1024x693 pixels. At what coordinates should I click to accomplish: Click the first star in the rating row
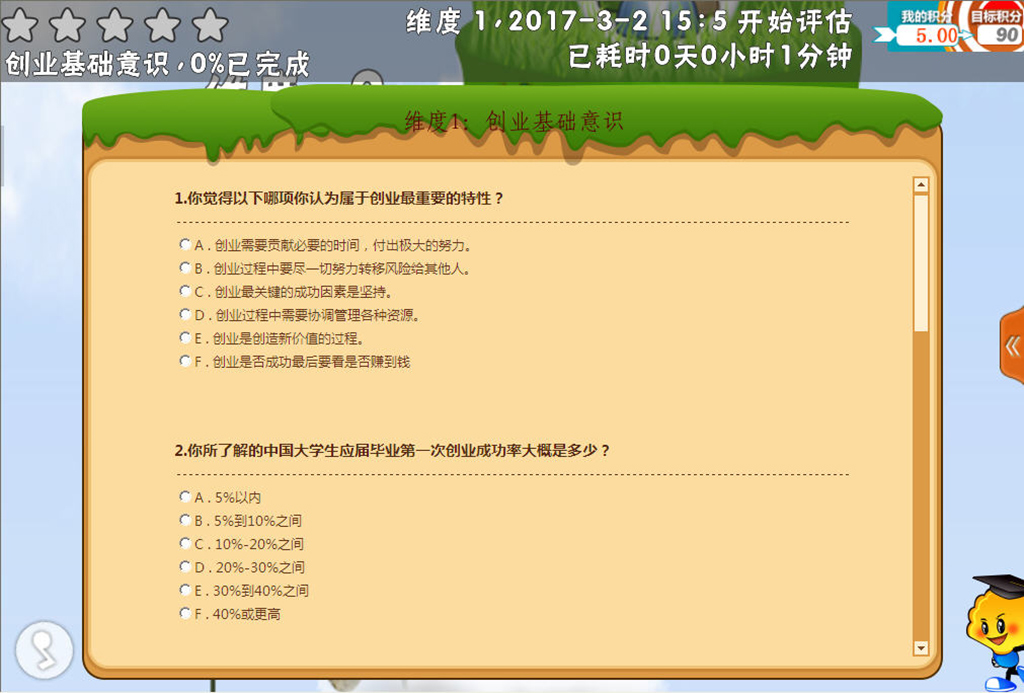click(x=22, y=25)
